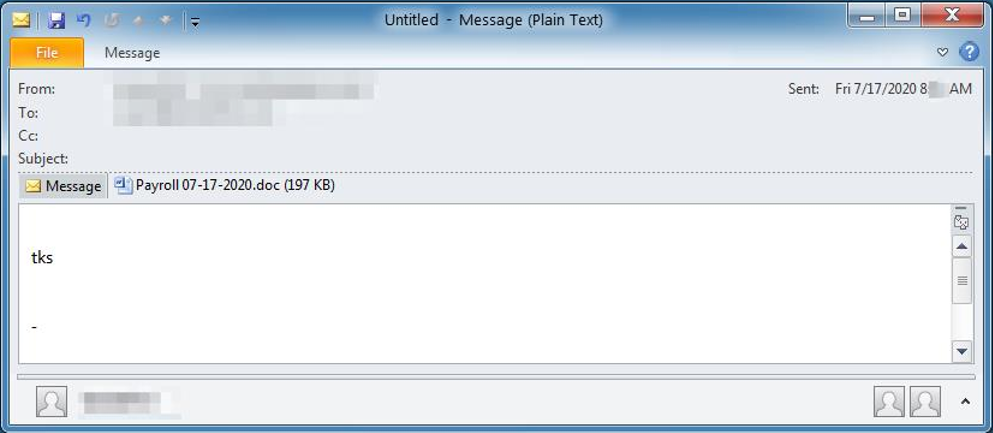The image size is (993, 433).
Task: Show the Message body button
Action: [x=63, y=186]
